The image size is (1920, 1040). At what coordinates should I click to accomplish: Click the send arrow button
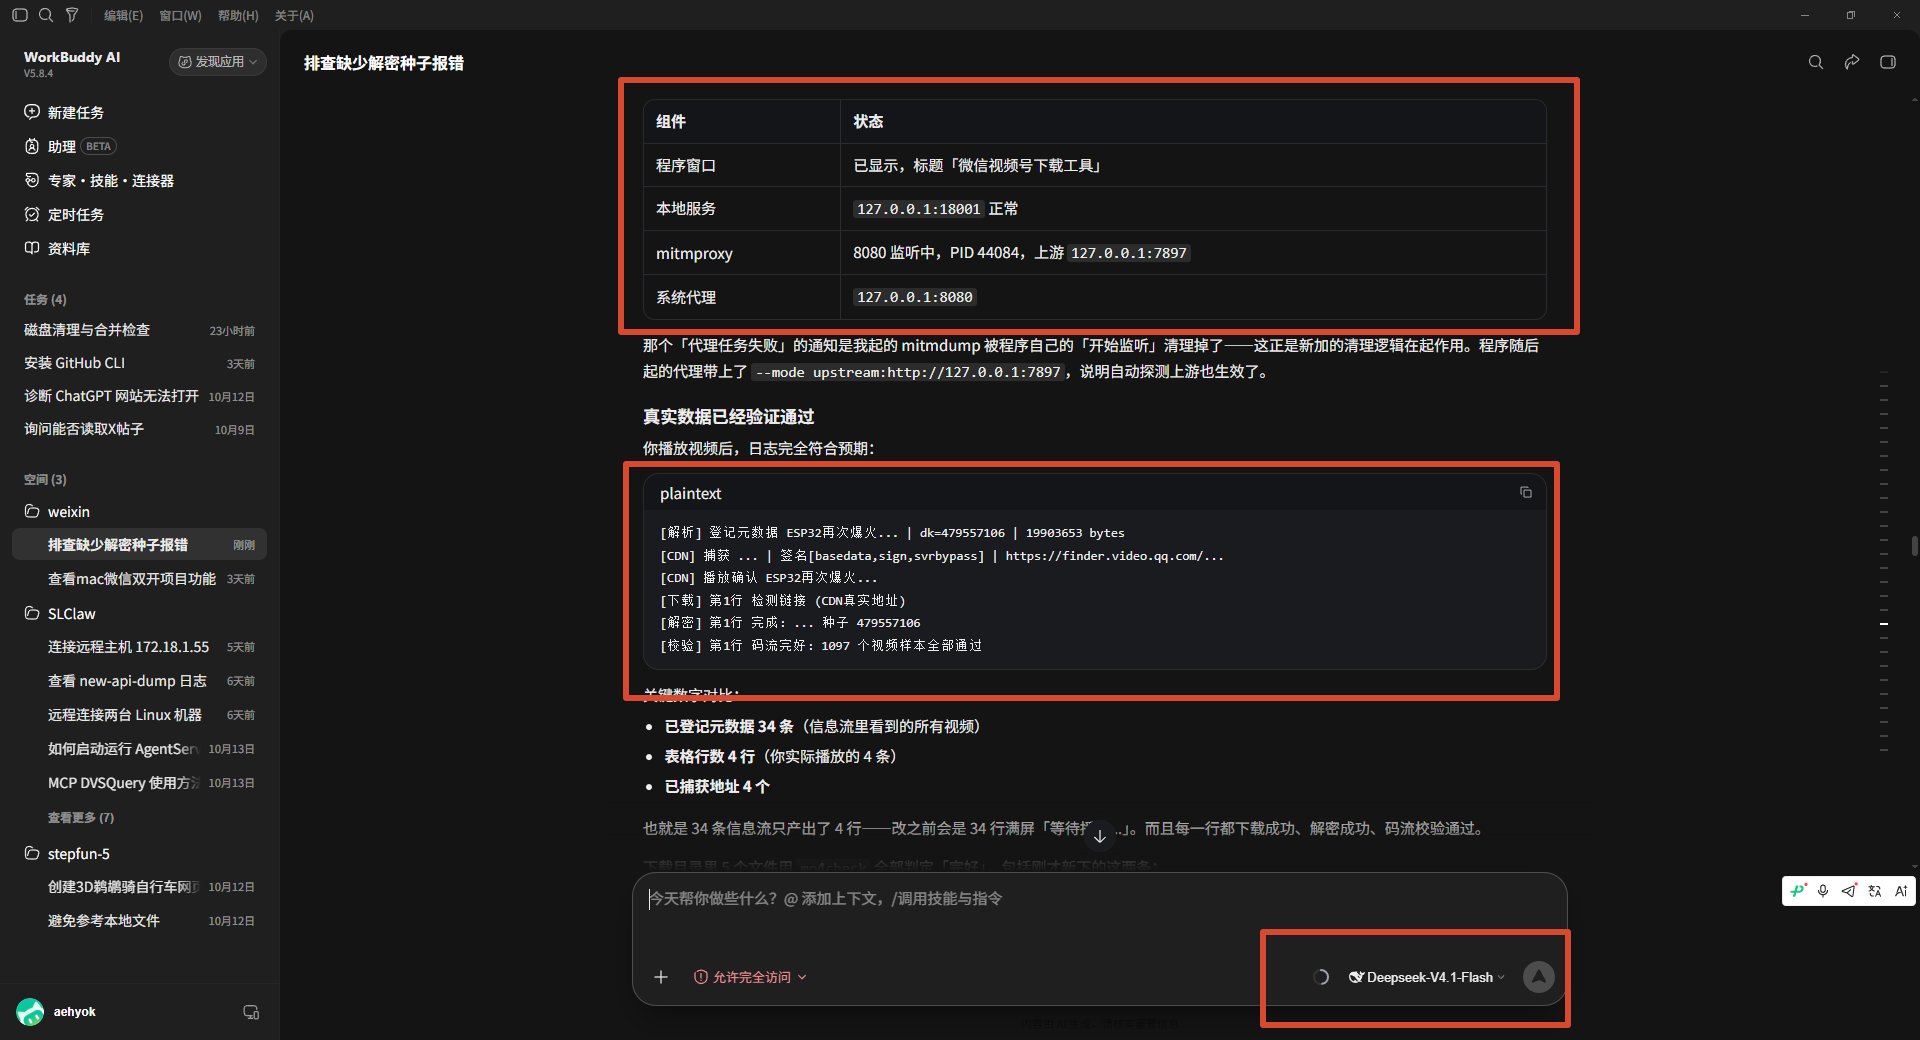[x=1539, y=977]
